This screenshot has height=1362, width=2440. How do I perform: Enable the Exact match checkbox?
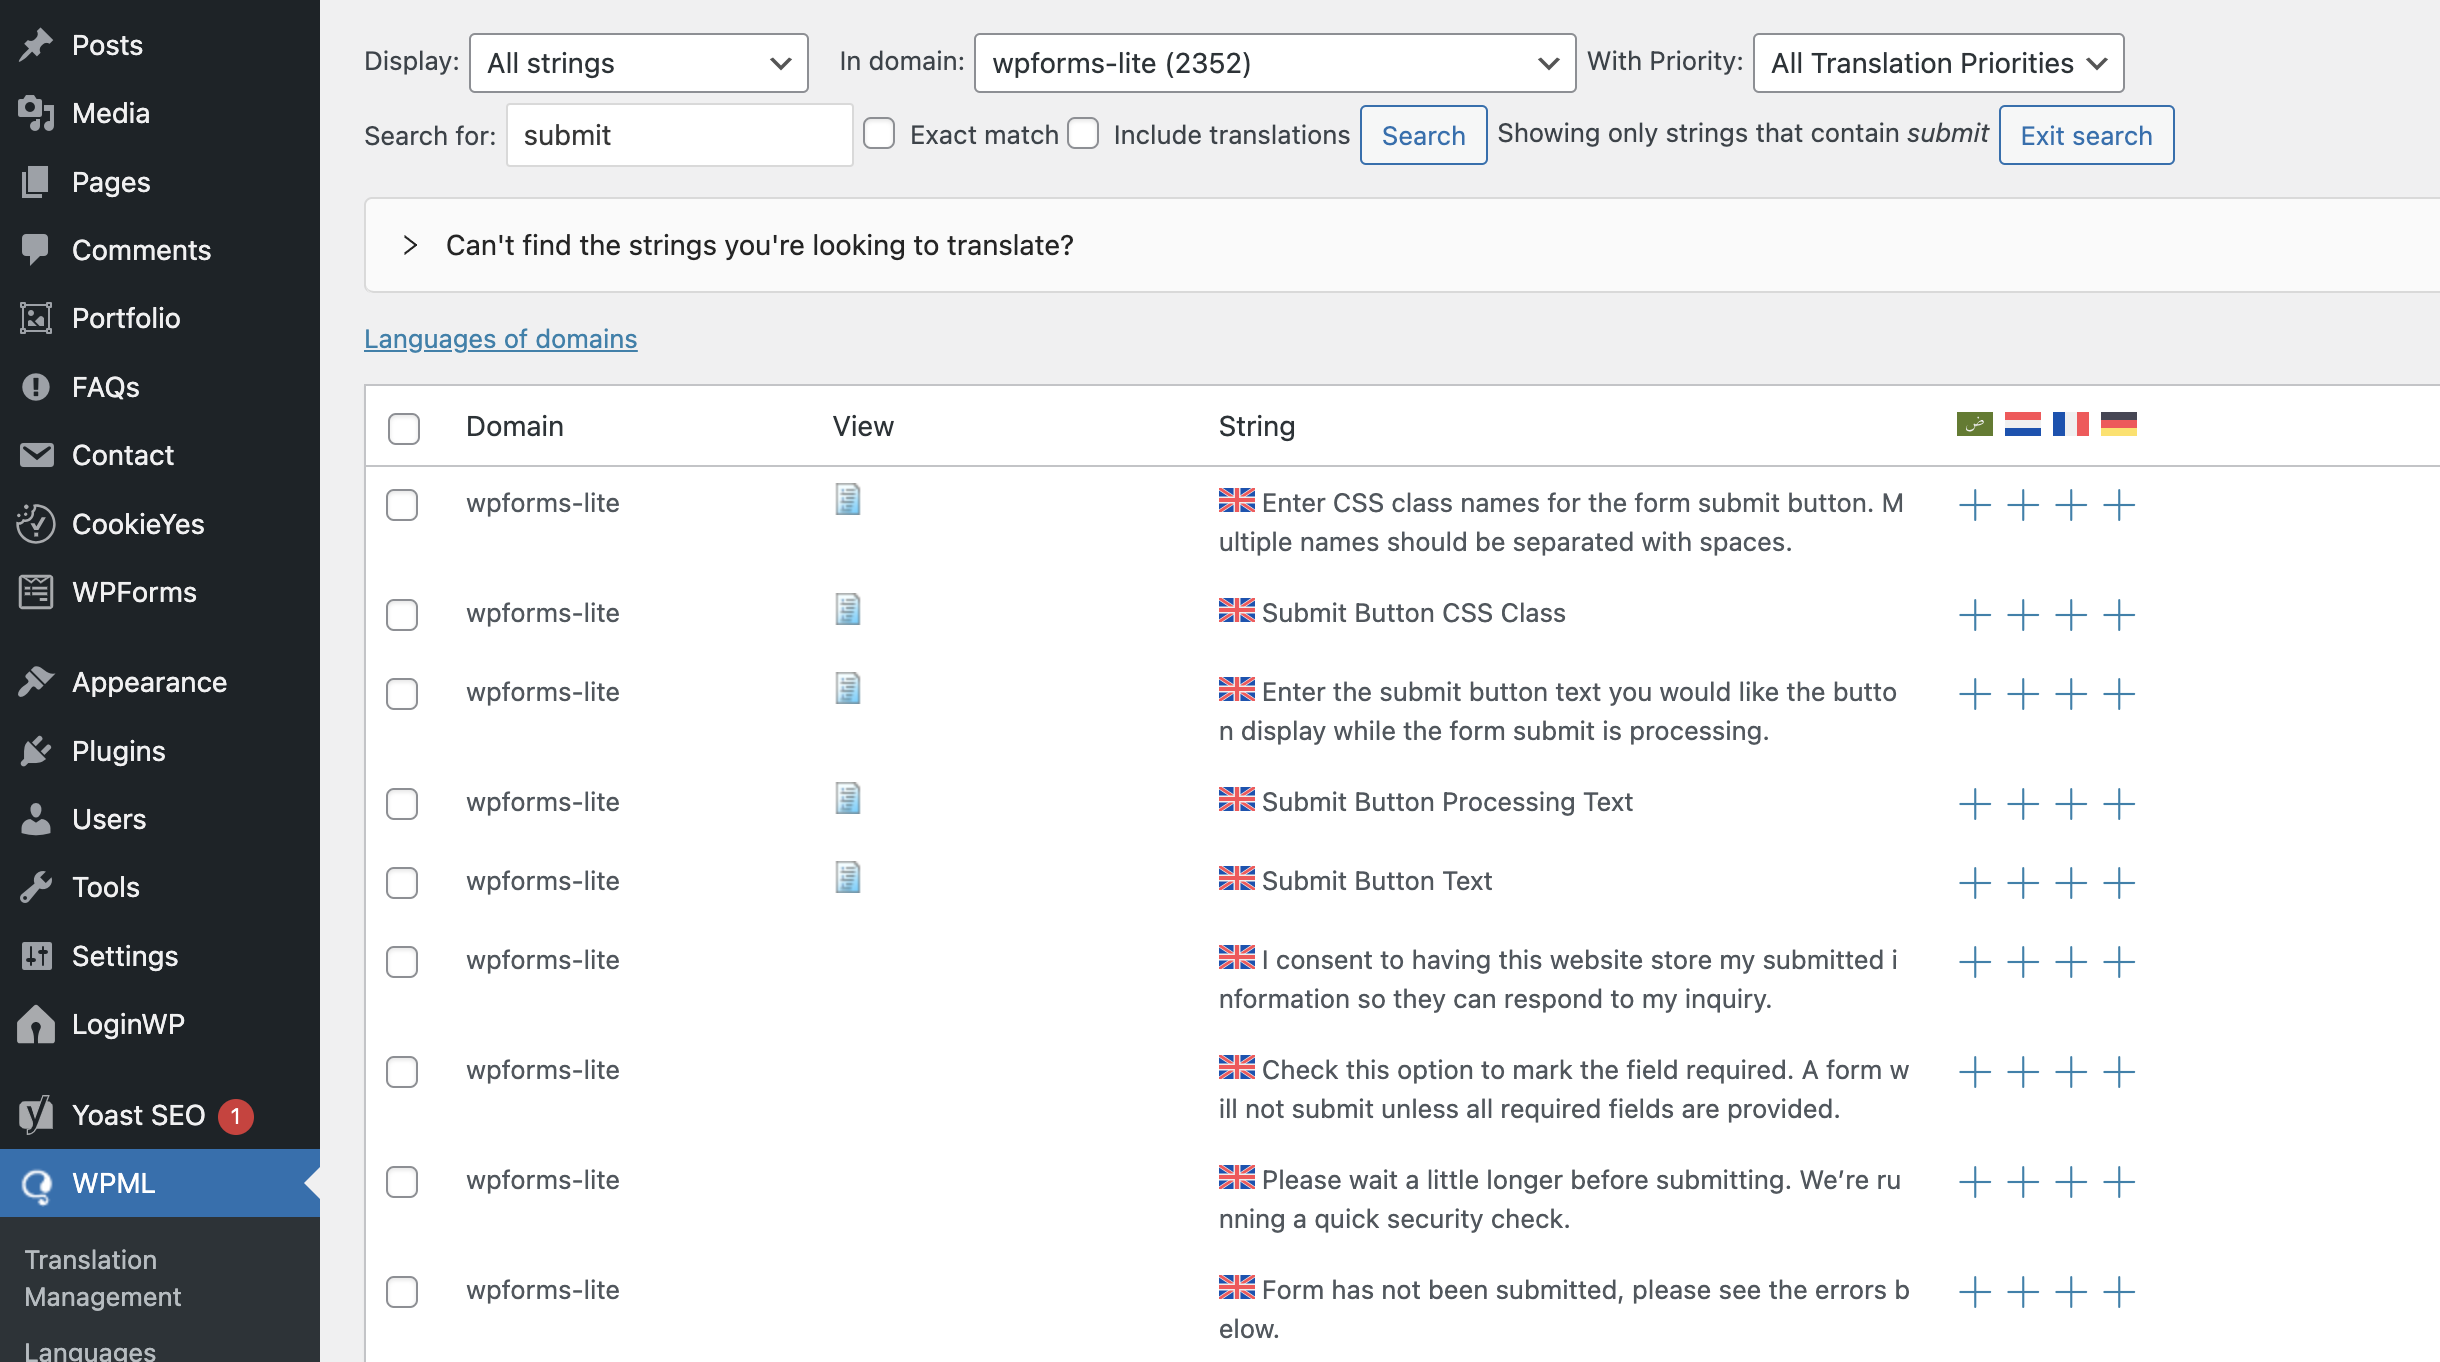coord(879,134)
